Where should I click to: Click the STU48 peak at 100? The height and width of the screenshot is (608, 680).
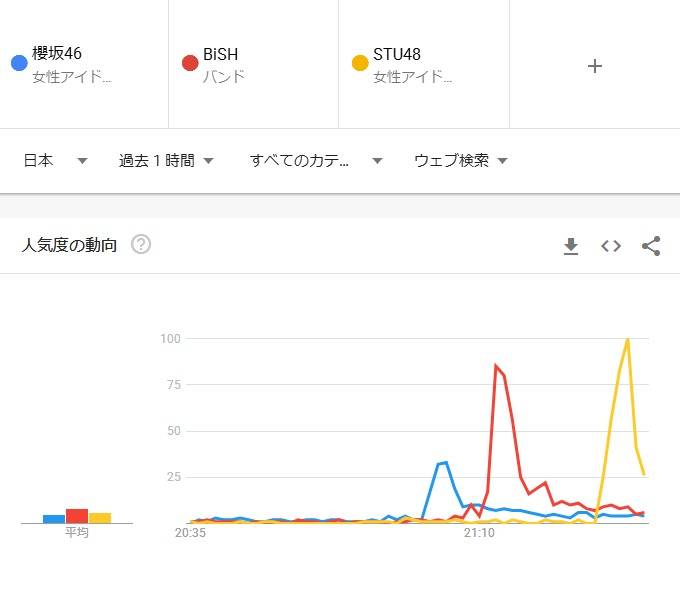pos(627,340)
